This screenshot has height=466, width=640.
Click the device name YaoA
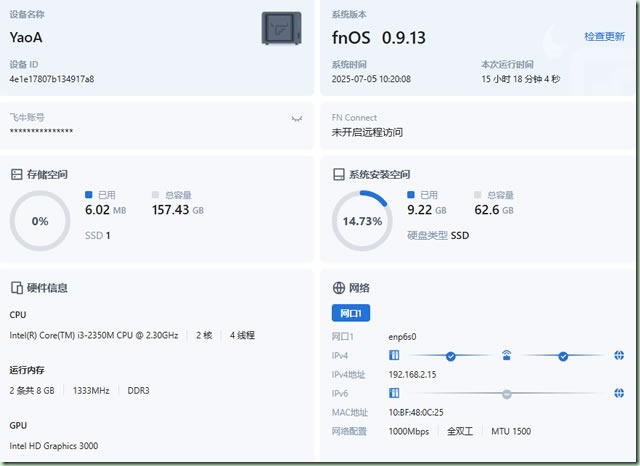(26, 38)
